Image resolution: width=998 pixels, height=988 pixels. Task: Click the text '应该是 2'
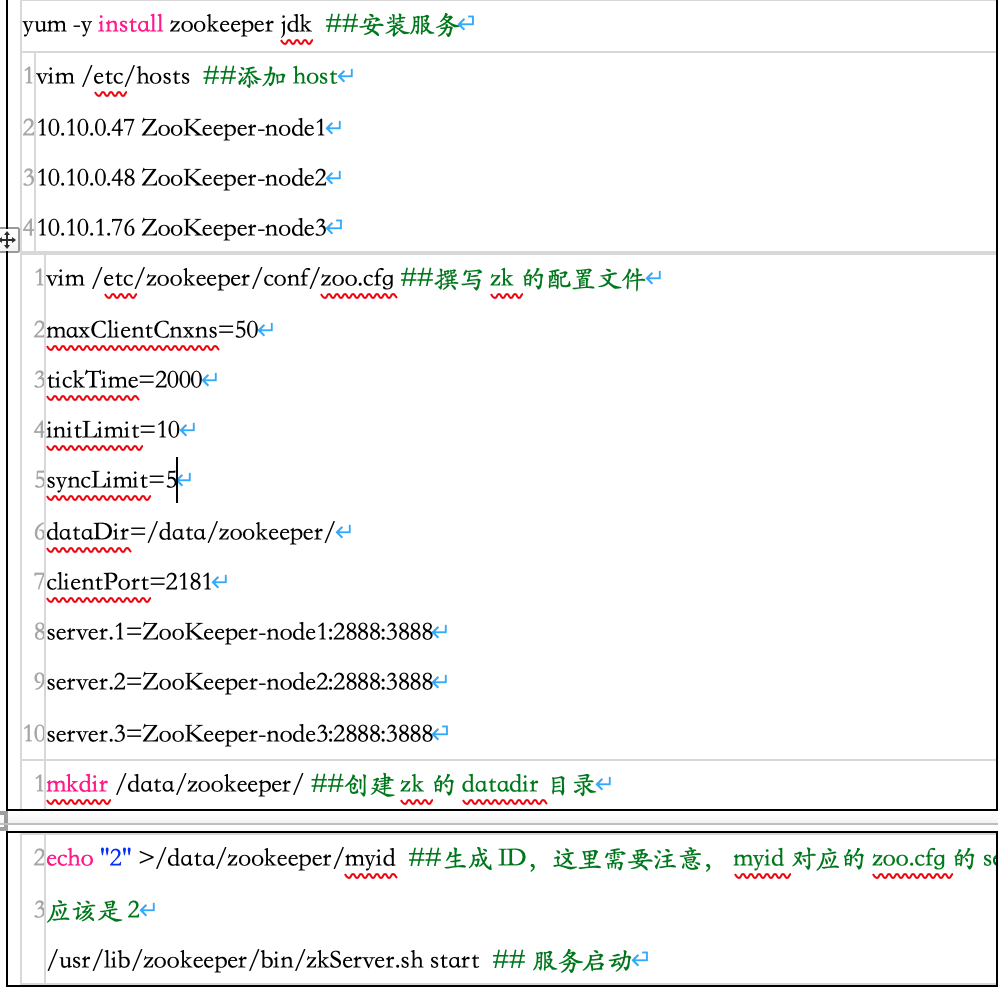coord(94,910)
